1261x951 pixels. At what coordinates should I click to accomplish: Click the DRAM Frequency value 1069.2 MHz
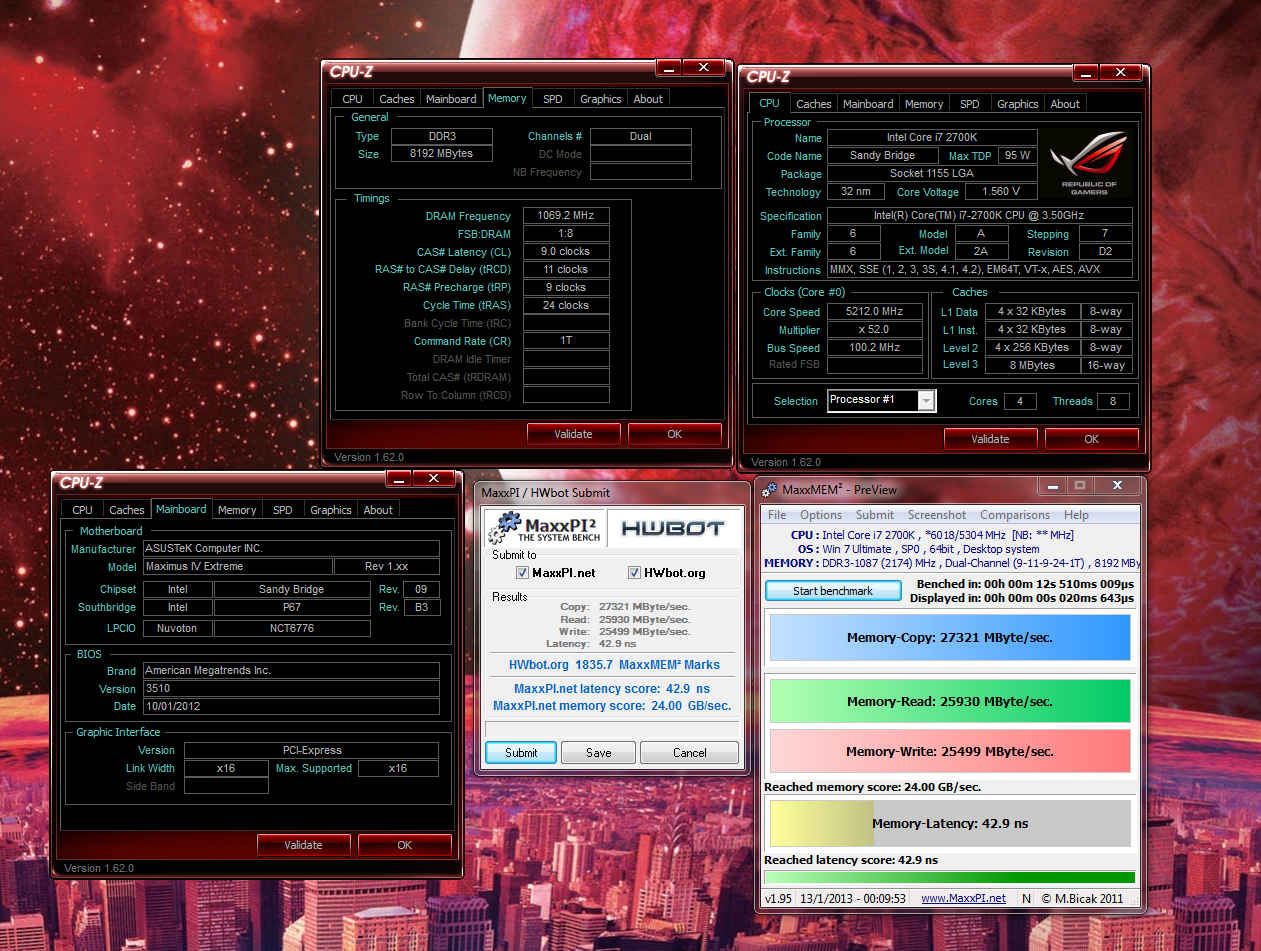tap(566, 216)
